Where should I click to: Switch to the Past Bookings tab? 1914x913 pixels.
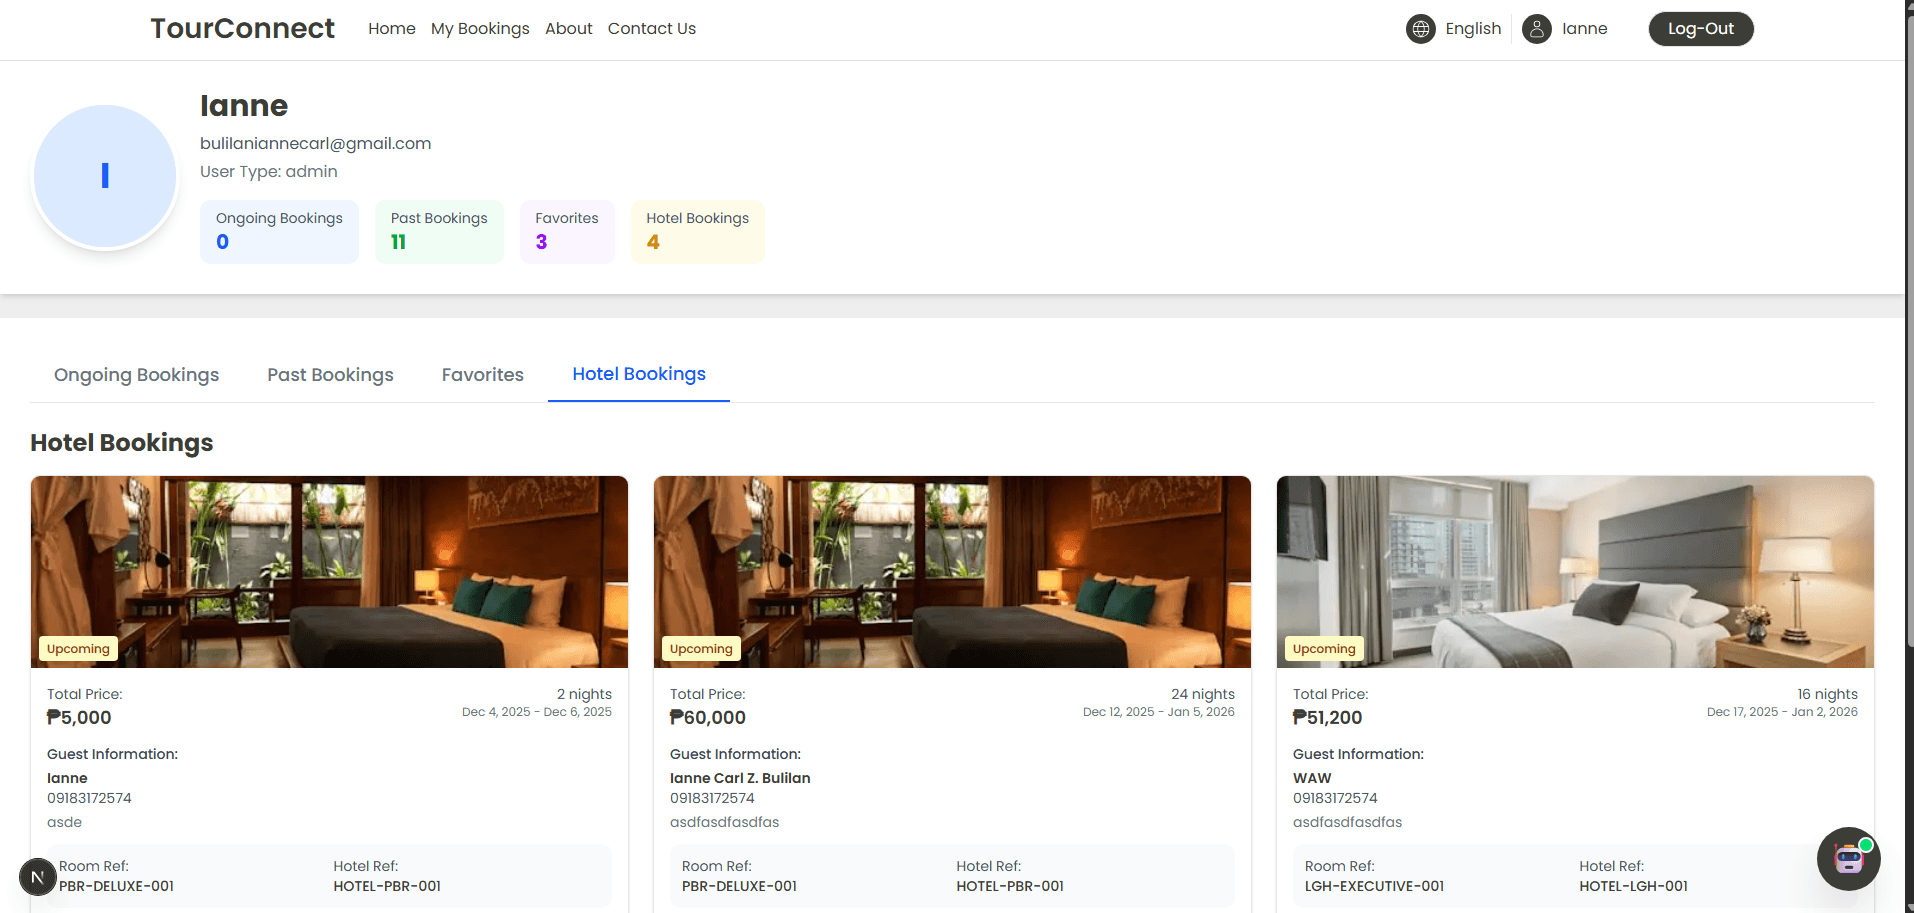[x=330, y=375]
